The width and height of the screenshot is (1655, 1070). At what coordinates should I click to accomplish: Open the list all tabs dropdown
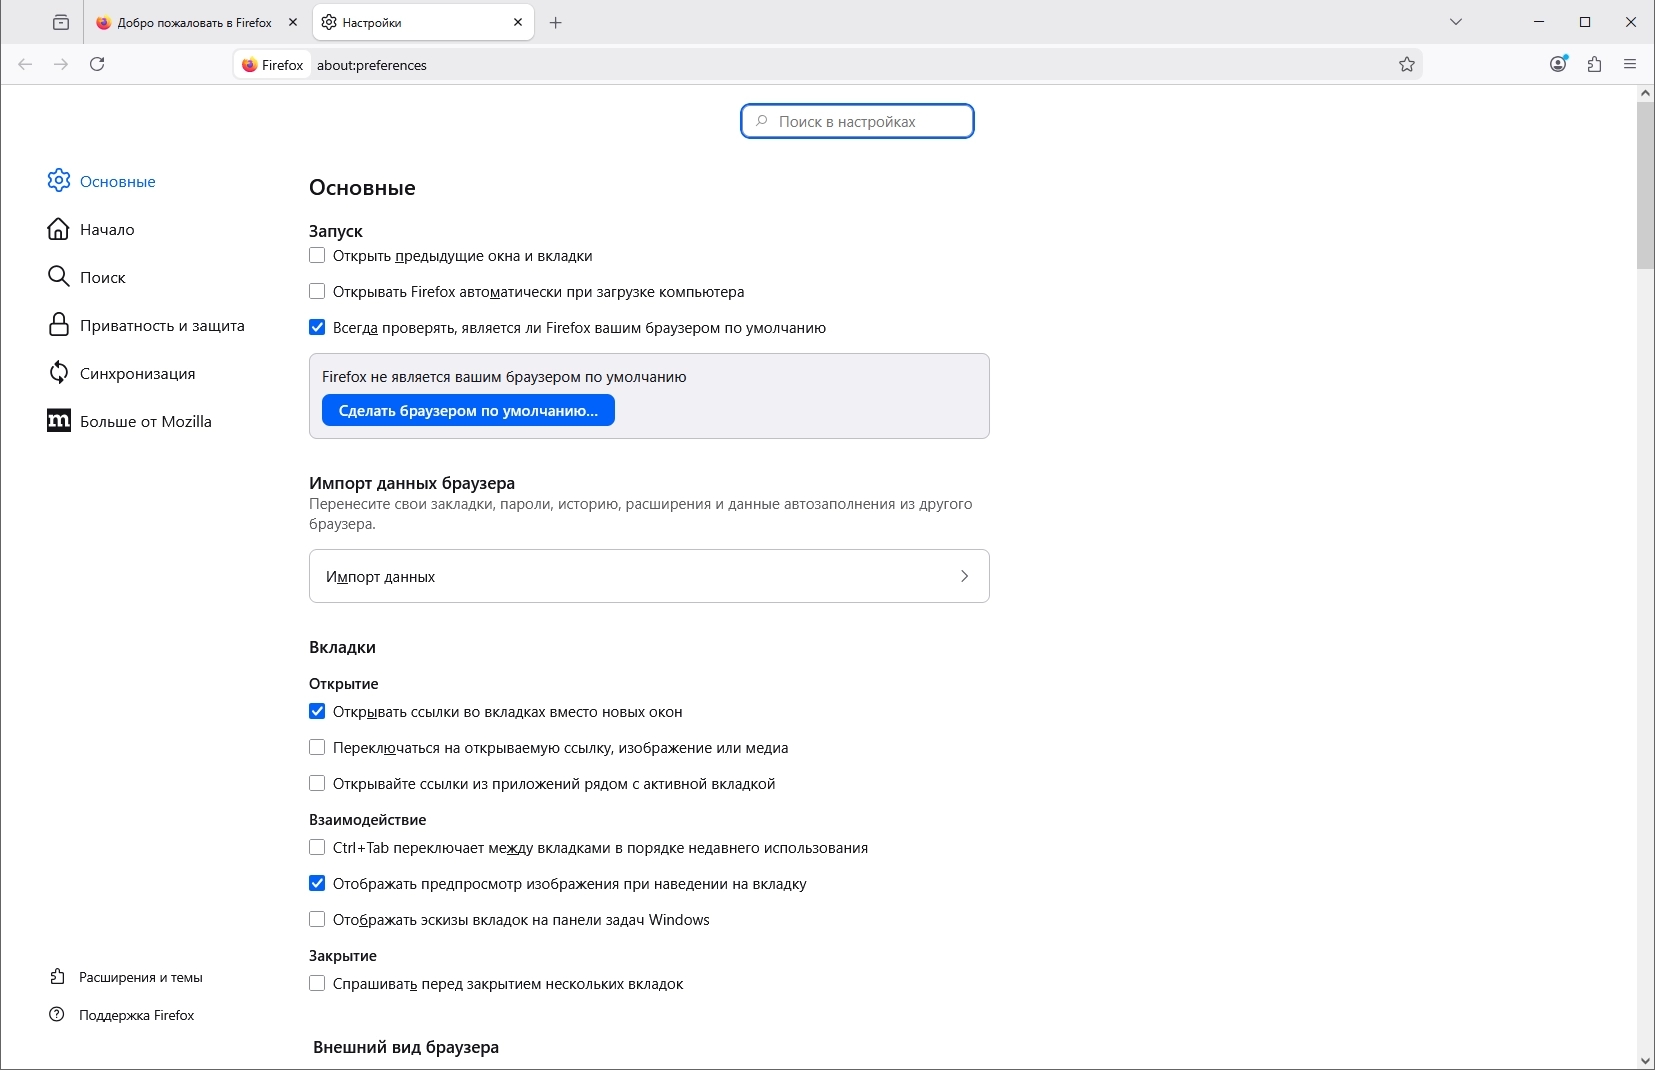point(1456,22)
